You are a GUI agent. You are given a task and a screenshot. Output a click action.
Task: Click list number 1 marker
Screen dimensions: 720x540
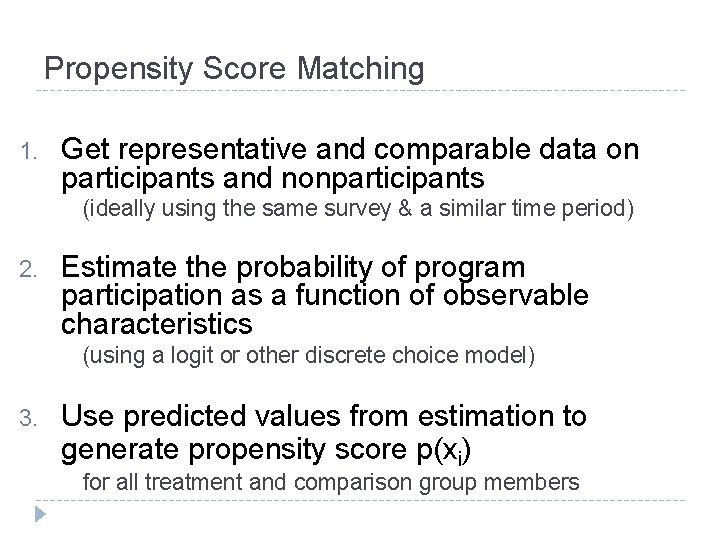[x=29, y=152]
